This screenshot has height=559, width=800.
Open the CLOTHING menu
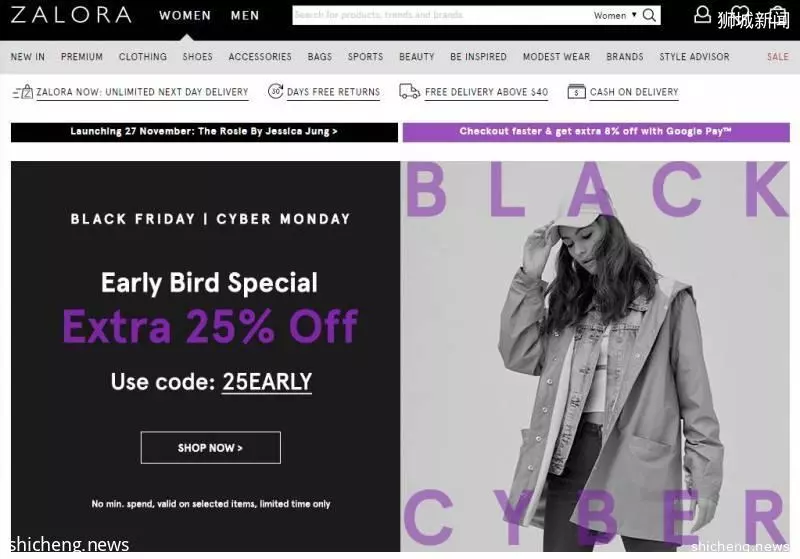pyautogui.click(x=143, y=57)
